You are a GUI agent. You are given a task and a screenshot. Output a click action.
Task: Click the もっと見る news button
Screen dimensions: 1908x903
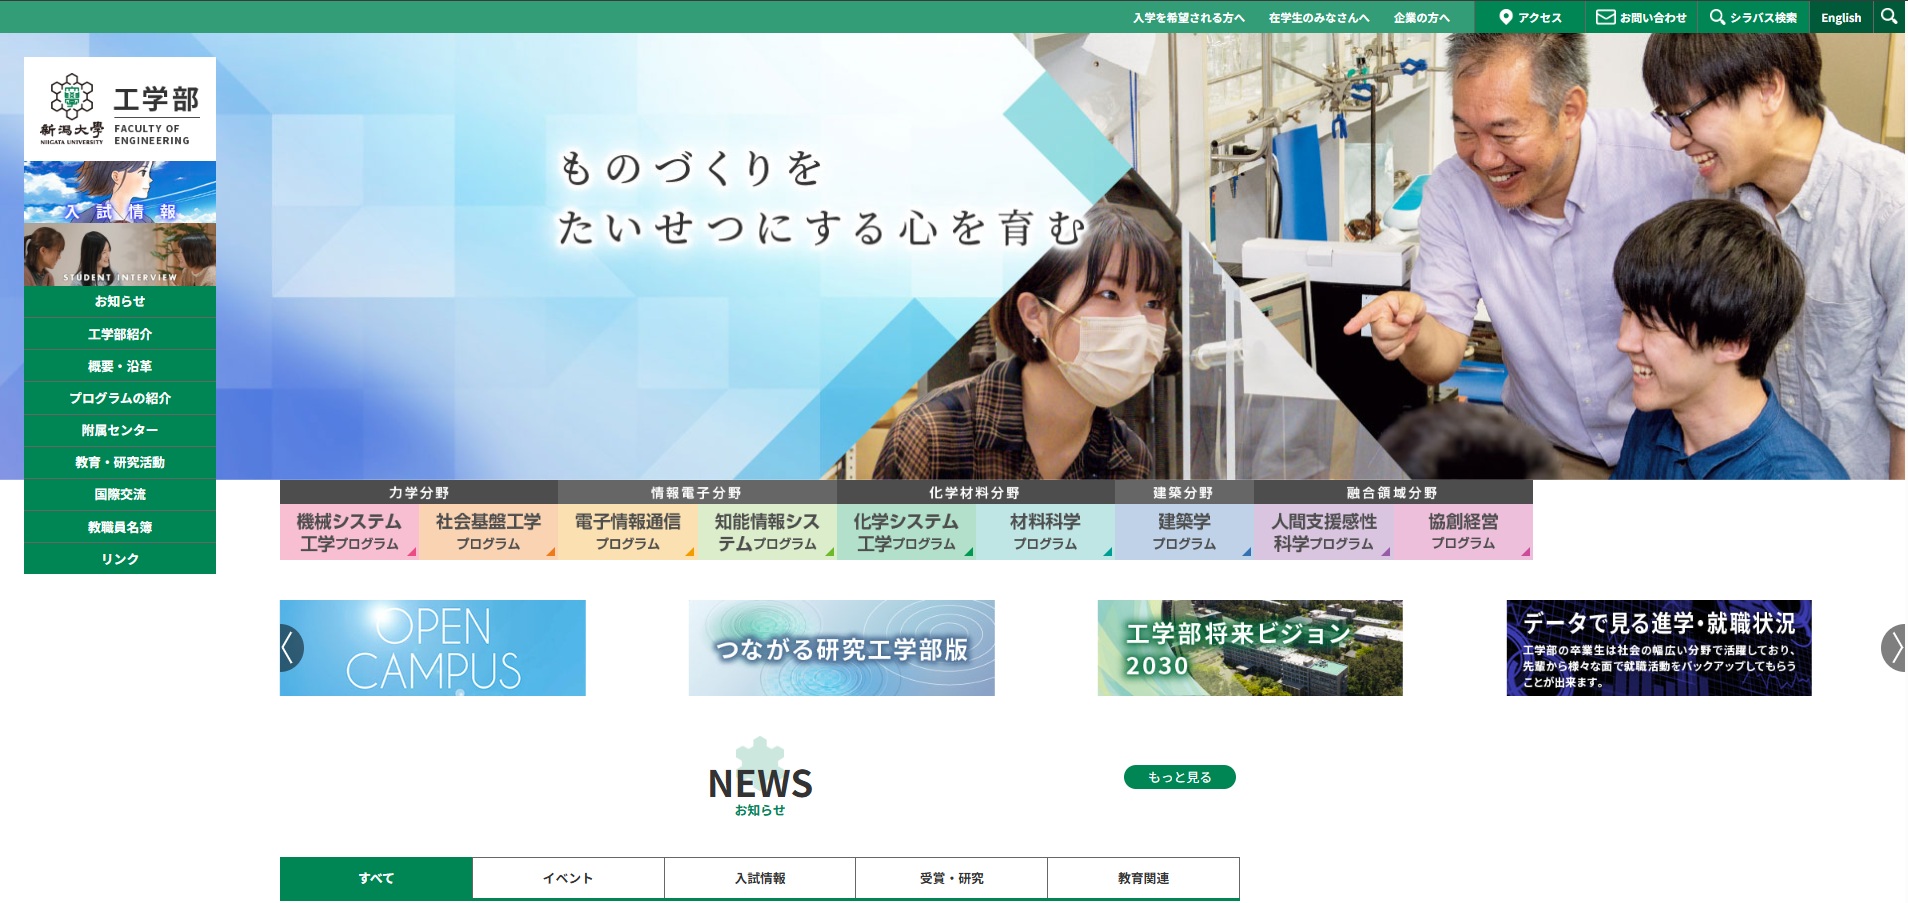1182,776
